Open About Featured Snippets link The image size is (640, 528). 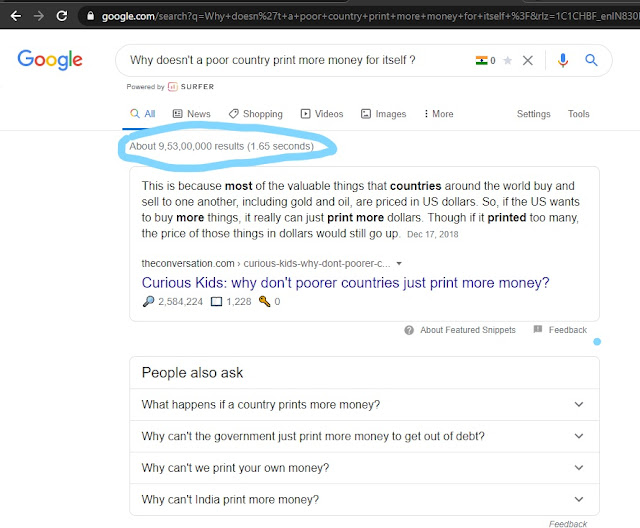click(468, 330)
